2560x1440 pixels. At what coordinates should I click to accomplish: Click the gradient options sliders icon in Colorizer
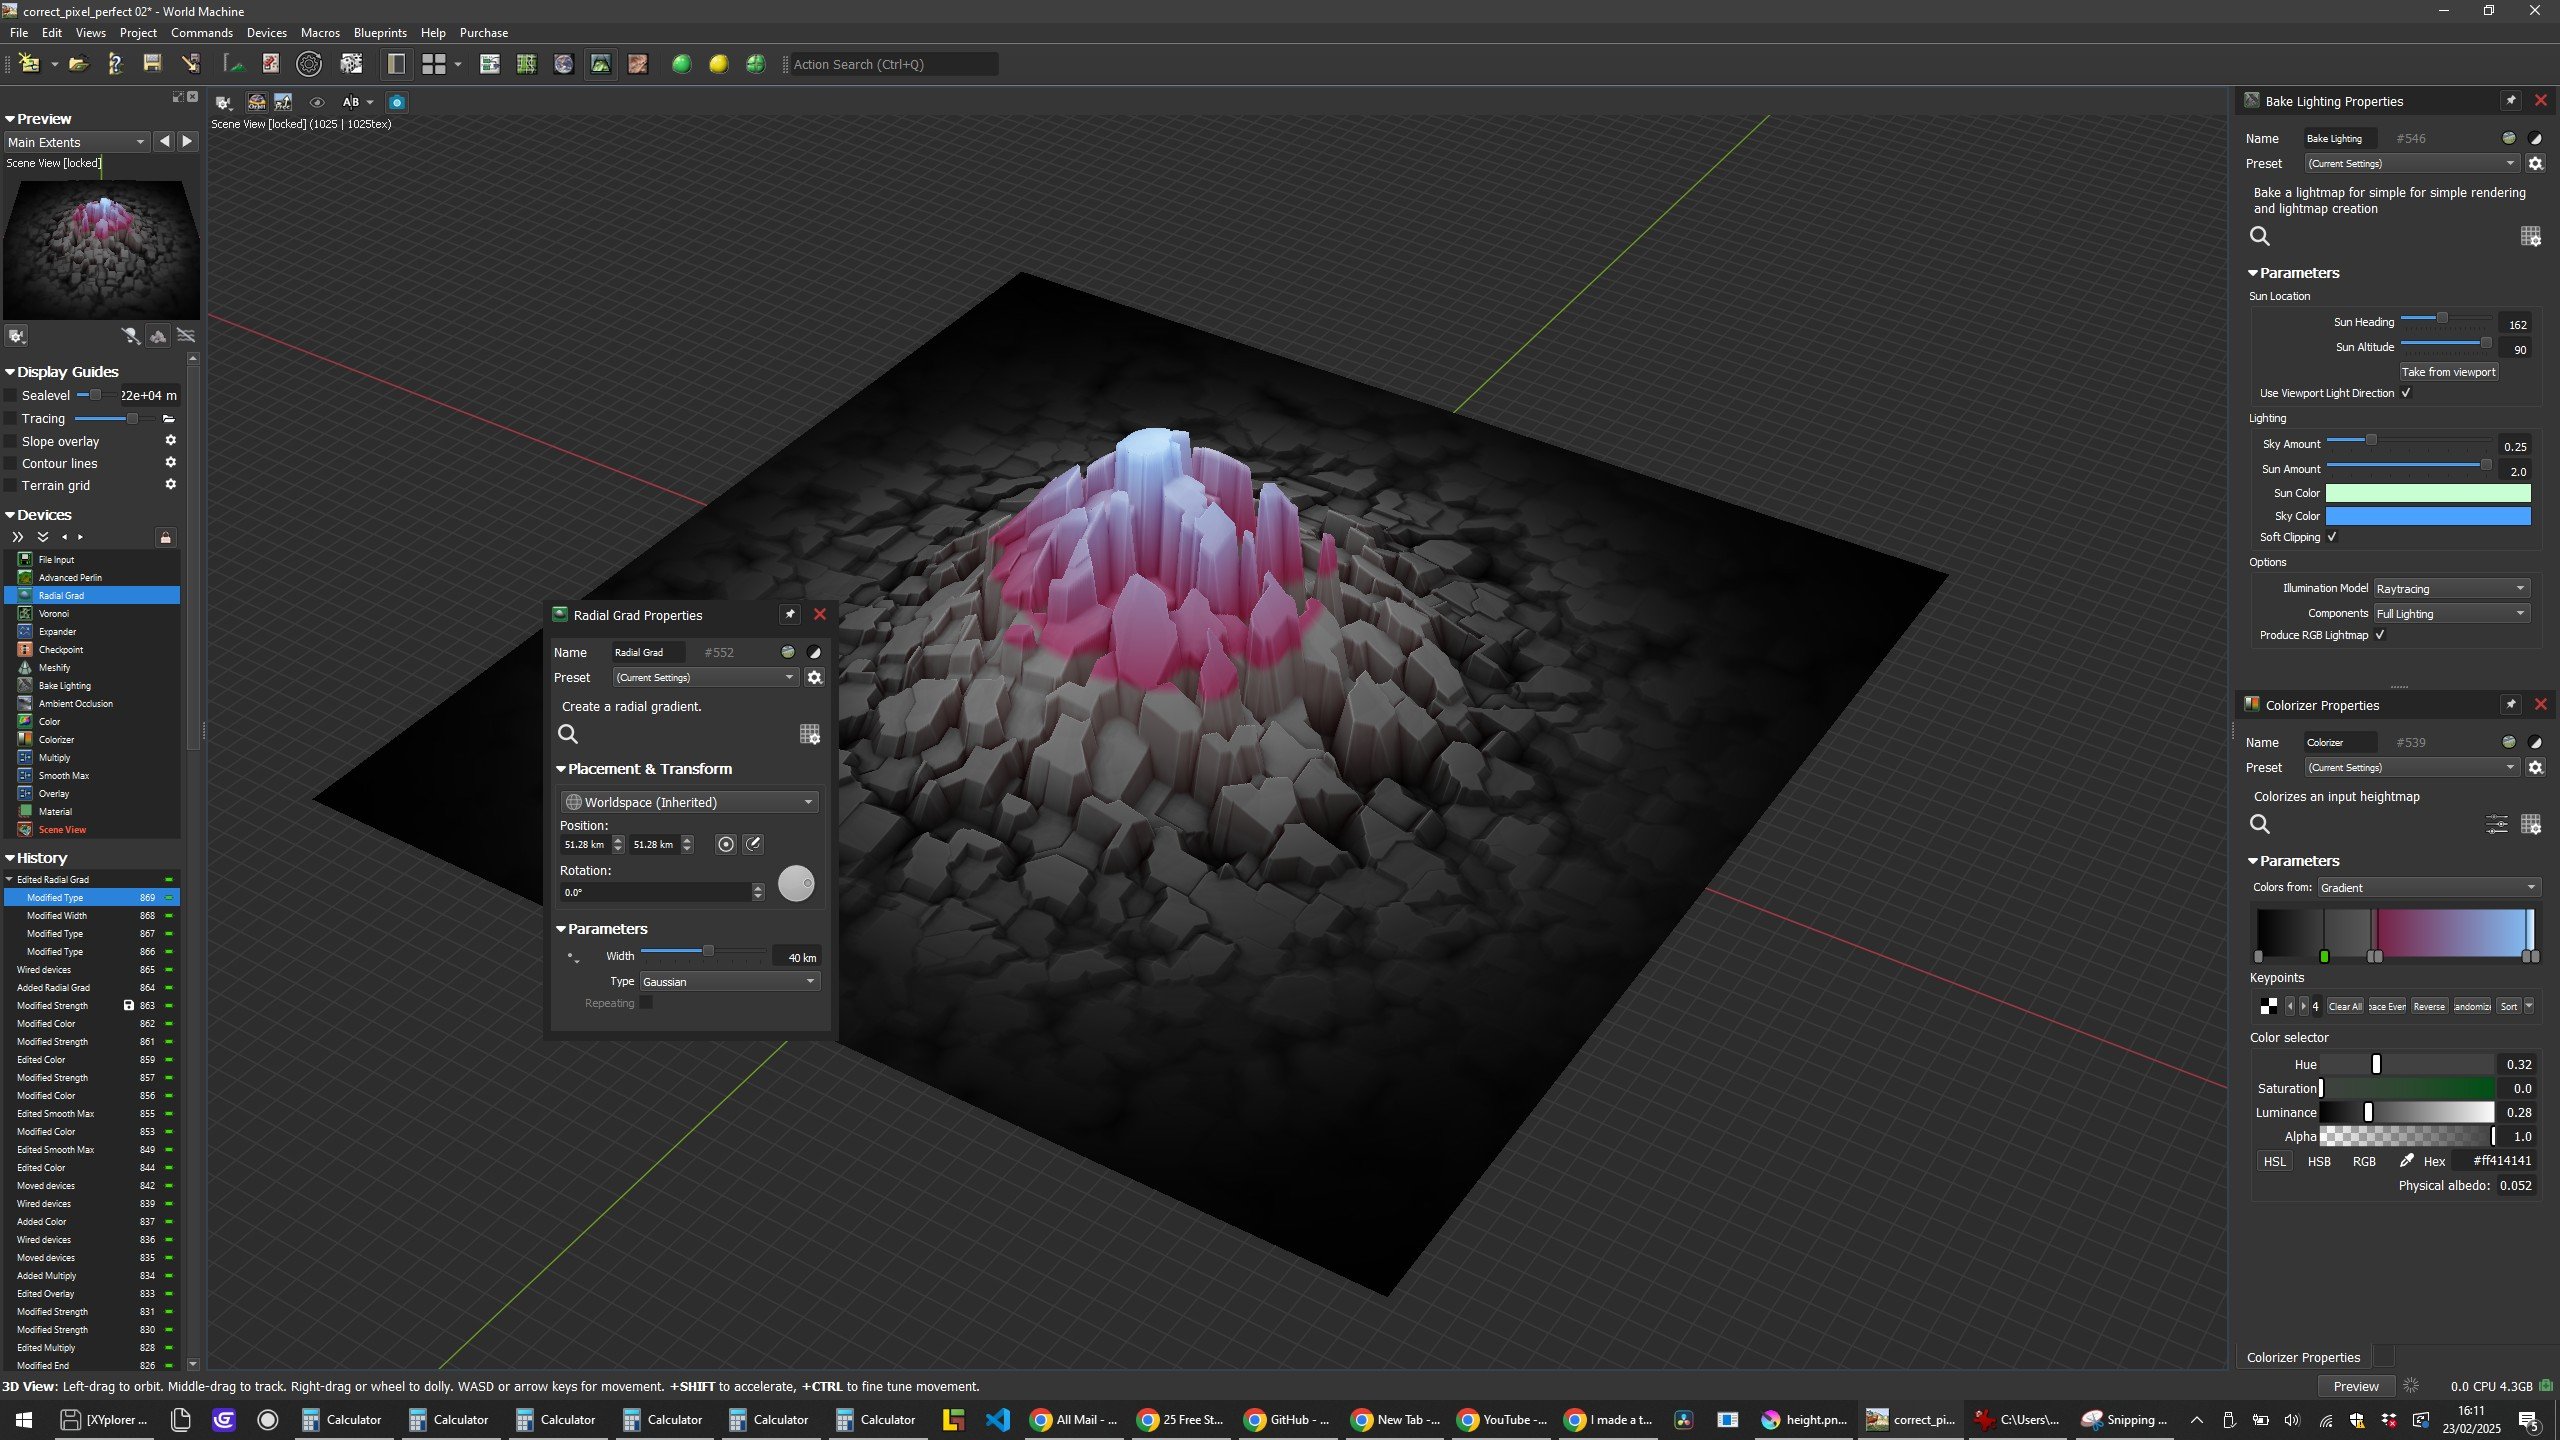point(2496,824)
